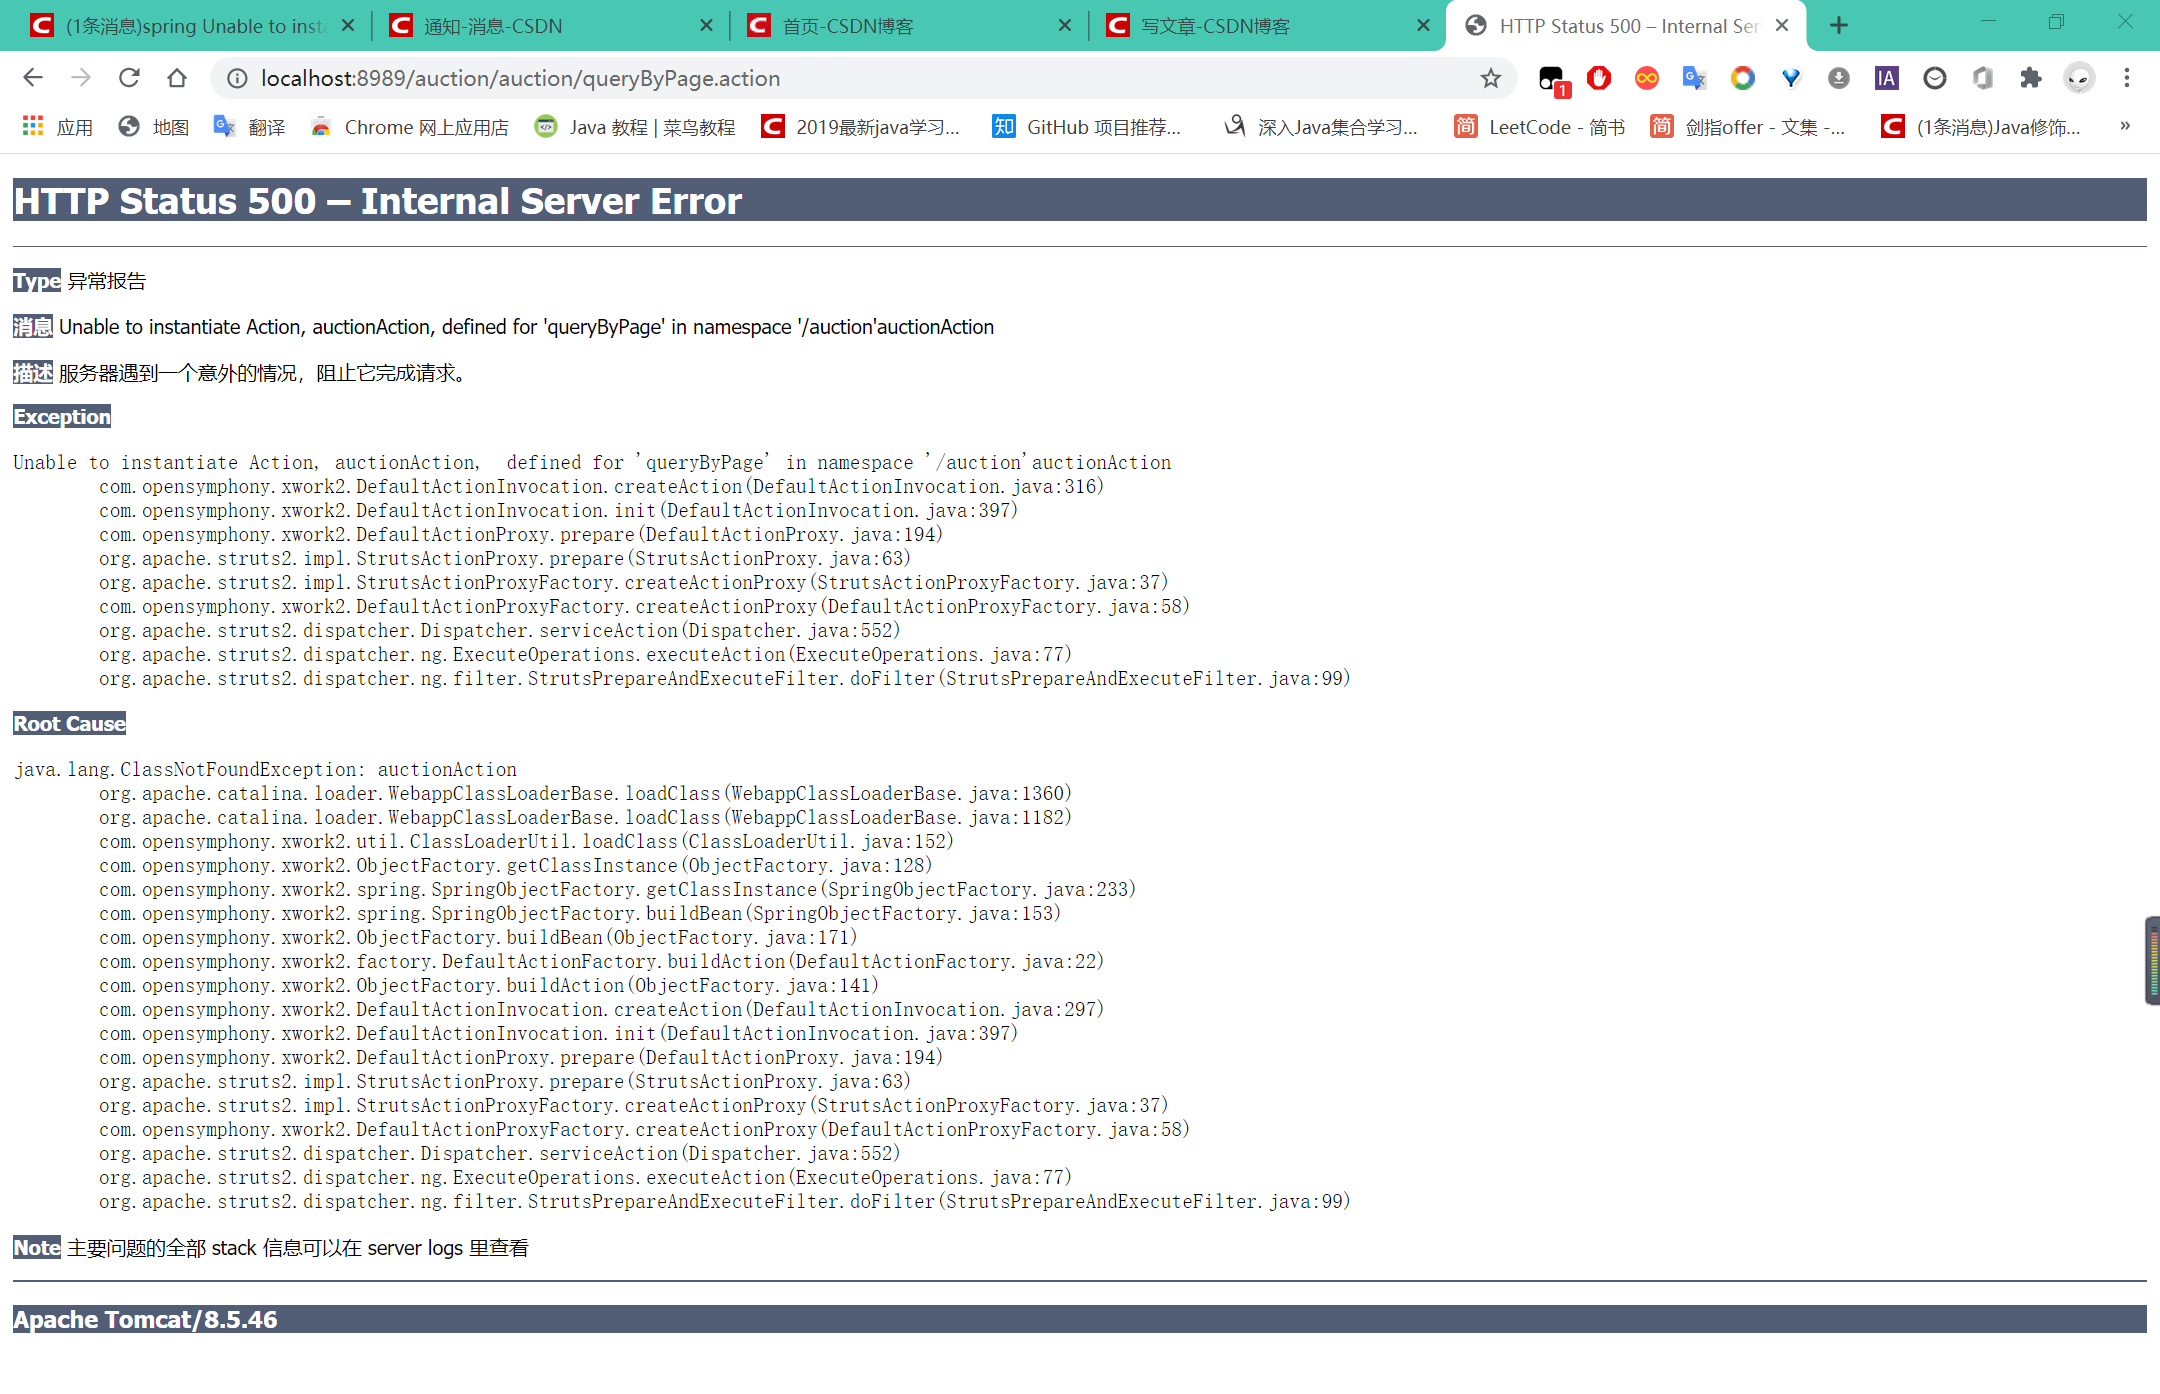Reload the current error page
This screenshot has height=1394, width=2160.
point(129,78)
